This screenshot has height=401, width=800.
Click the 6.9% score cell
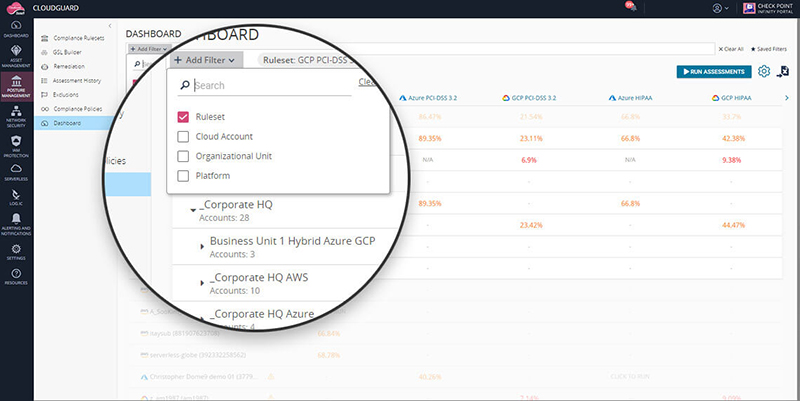click(x=529, y=160)
